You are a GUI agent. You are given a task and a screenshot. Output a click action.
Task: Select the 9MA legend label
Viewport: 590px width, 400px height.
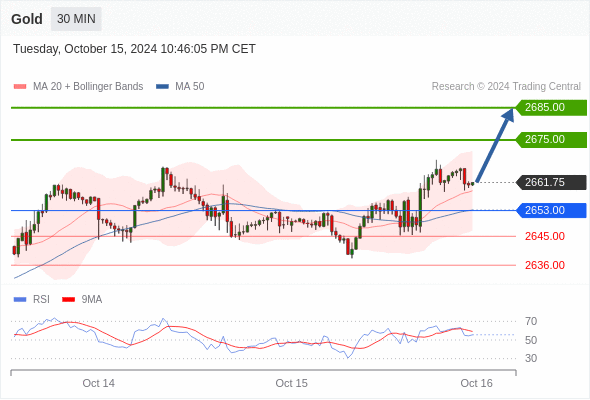point(92,300)
